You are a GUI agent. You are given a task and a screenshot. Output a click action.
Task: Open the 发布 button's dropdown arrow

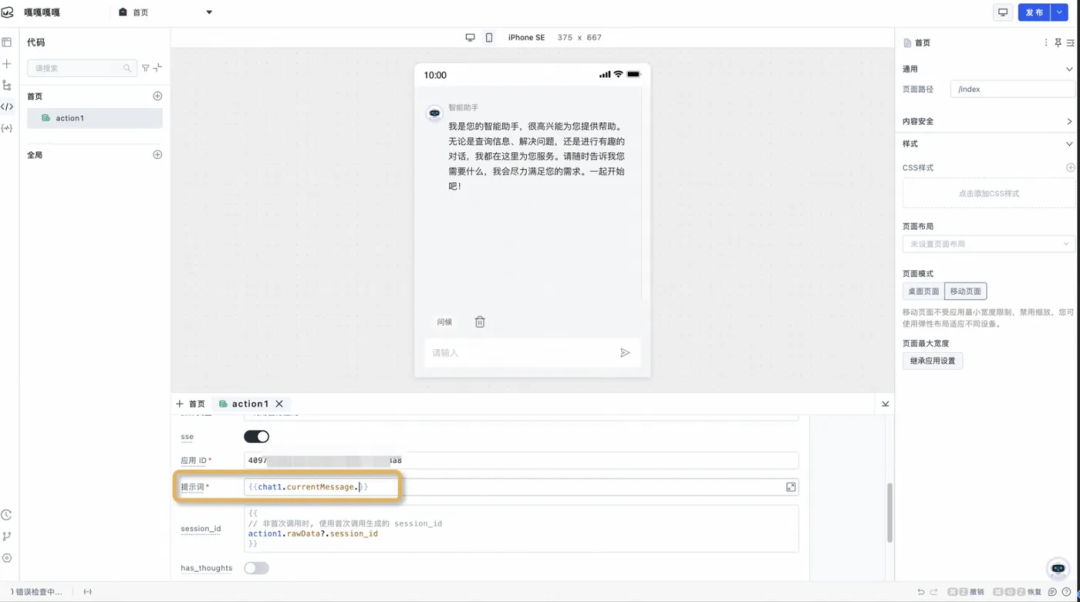point(1059,12)
